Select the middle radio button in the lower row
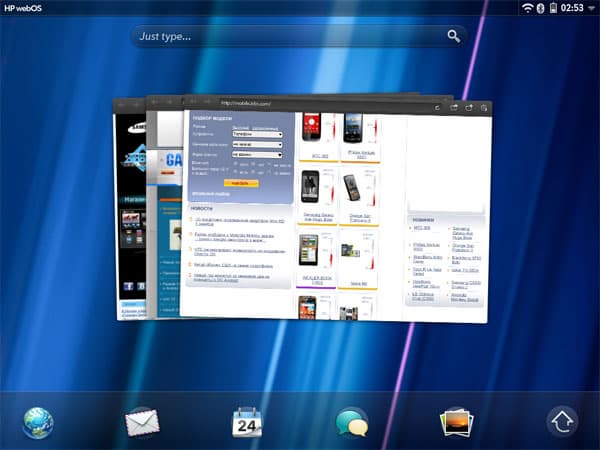 click(x=253, y=172)
